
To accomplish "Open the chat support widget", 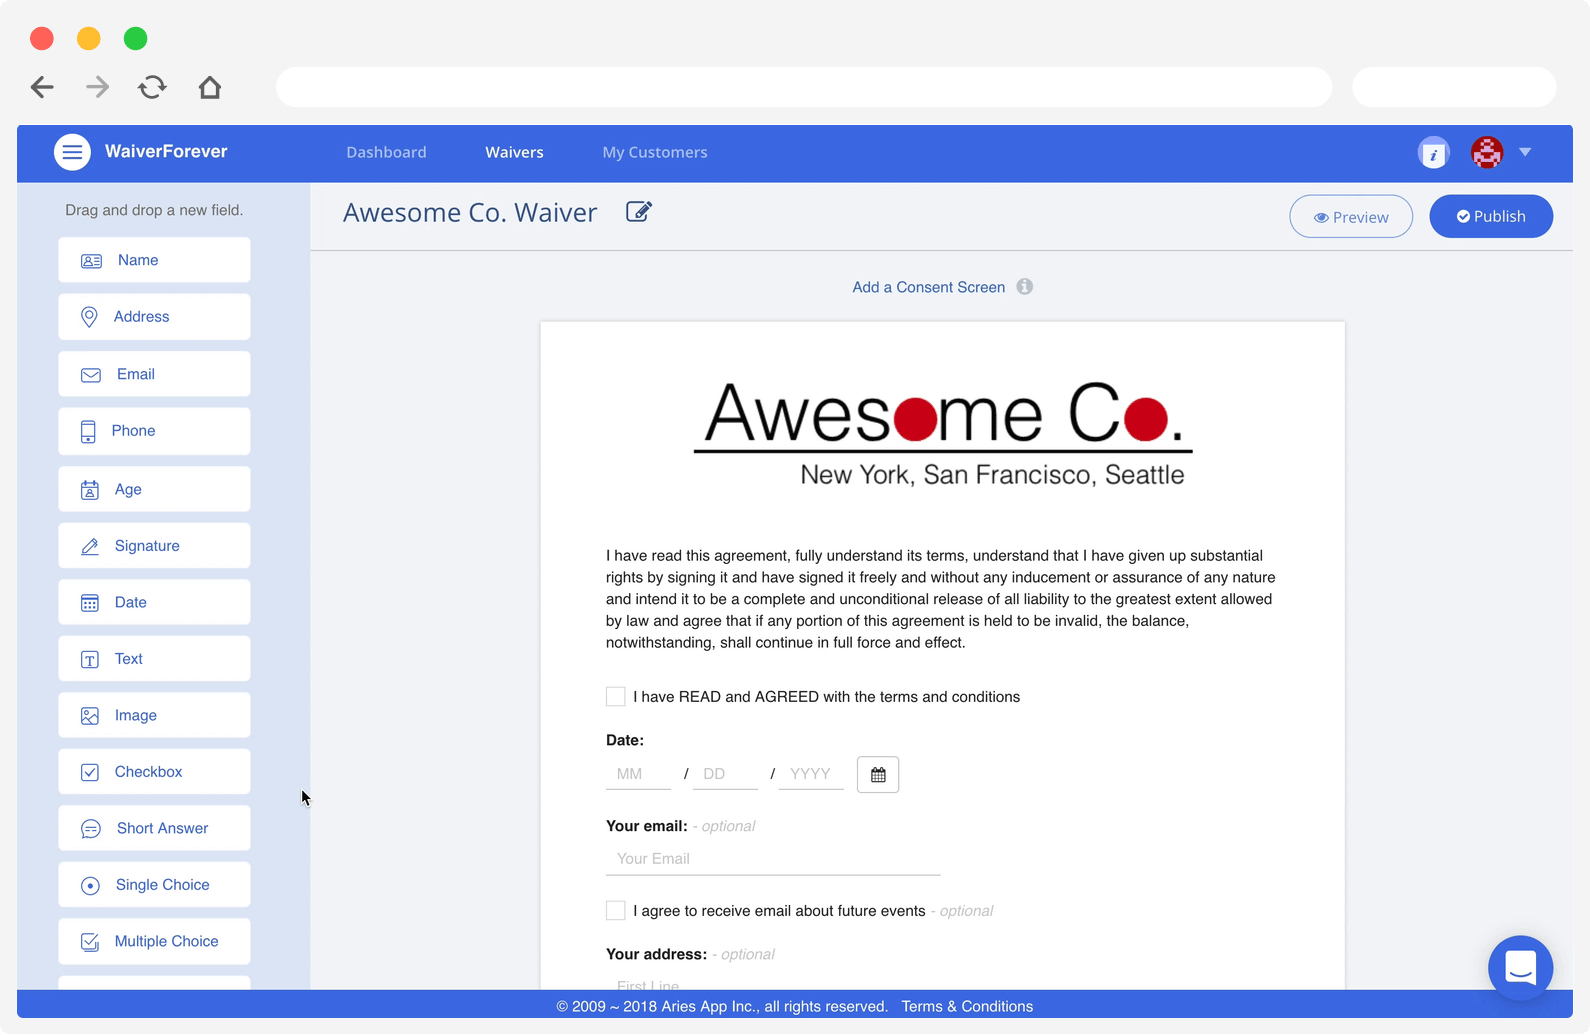I will point(1520,967).
